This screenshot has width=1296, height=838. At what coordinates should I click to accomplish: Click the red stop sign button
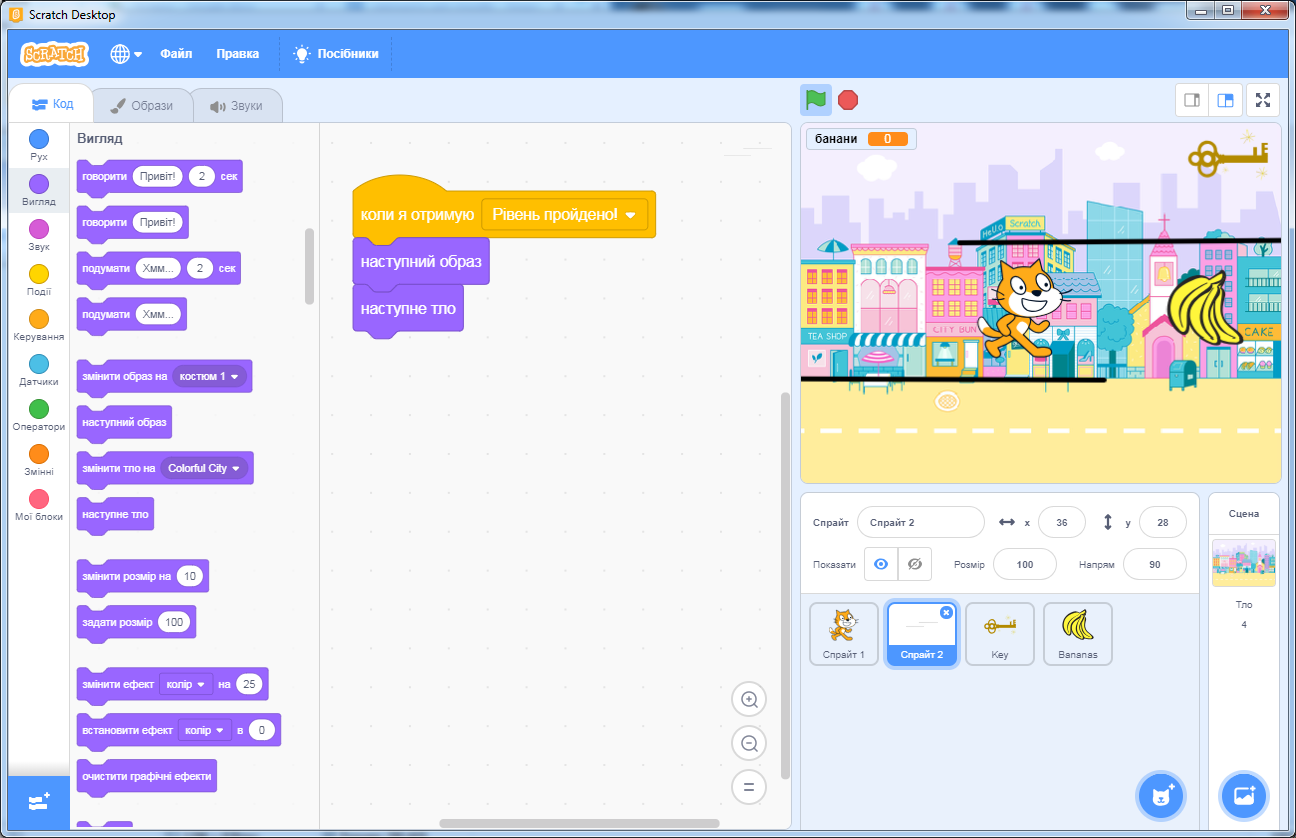848,100
